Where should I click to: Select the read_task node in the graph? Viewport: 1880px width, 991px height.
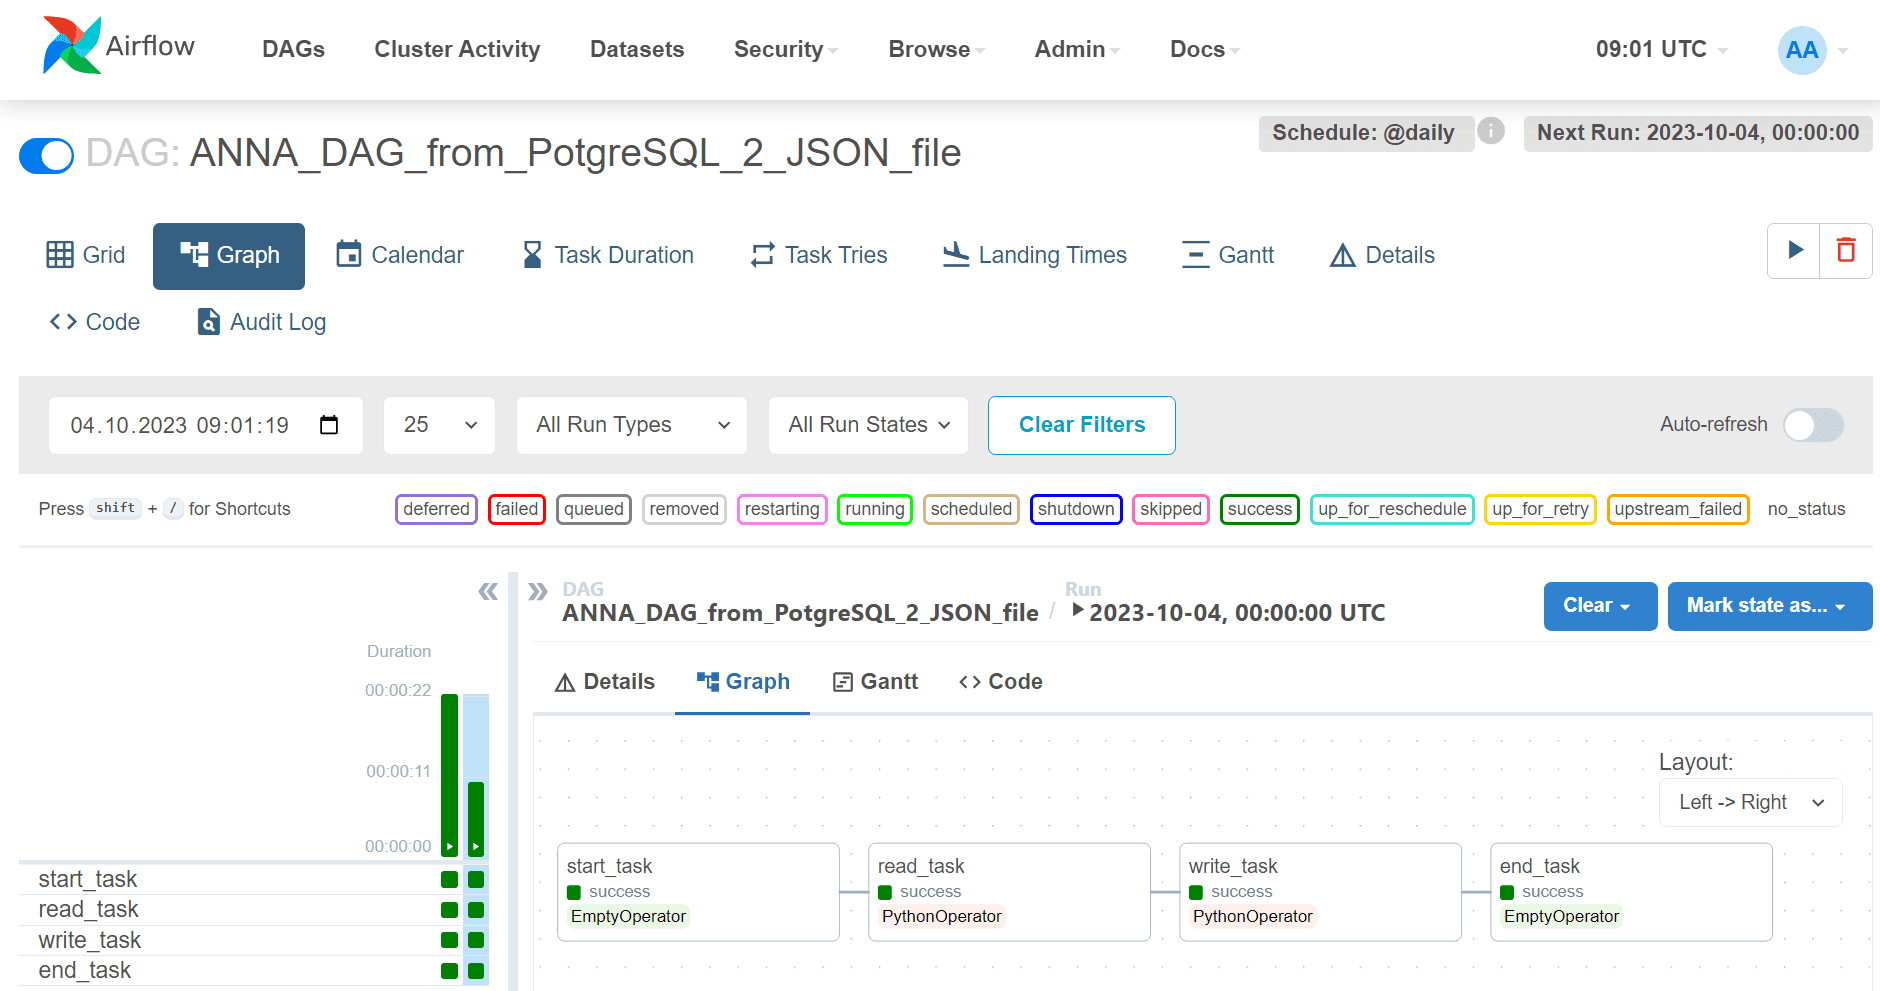point(1009,892)
